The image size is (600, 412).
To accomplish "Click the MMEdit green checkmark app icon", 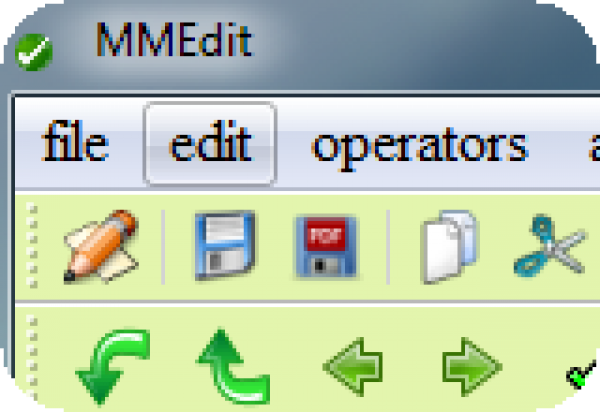I will (x=34, y=52).
